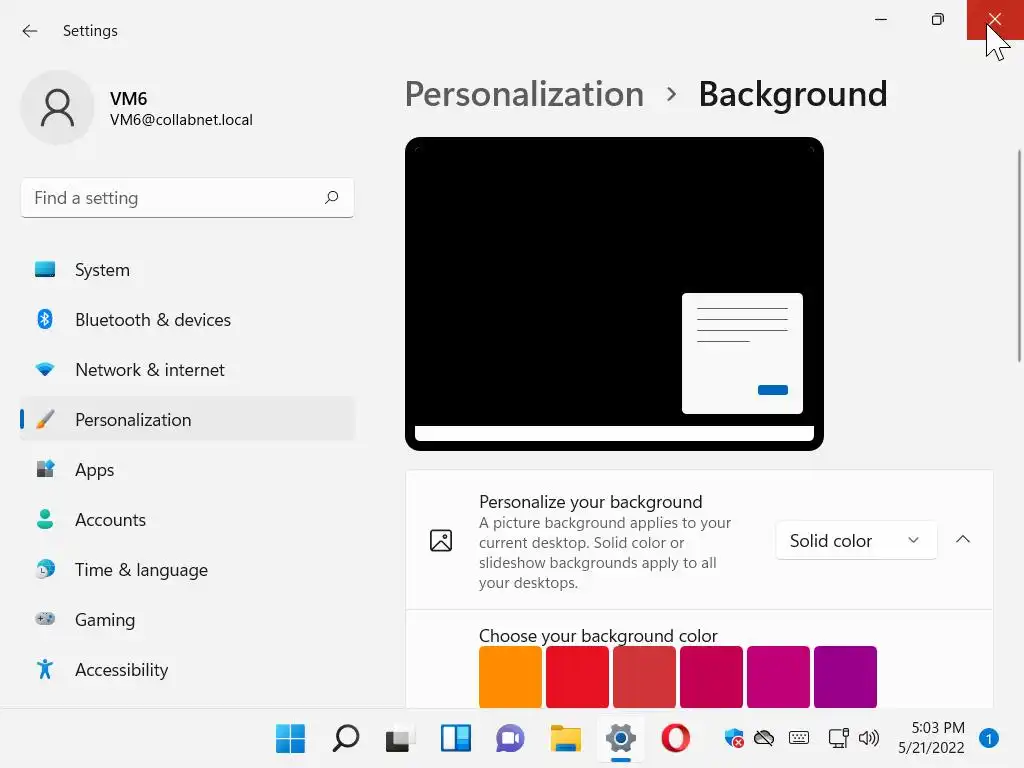The height and width of the screenshot is (768, 1024).
Task: Open the Windows Start menu
Action: coord(291,739)
